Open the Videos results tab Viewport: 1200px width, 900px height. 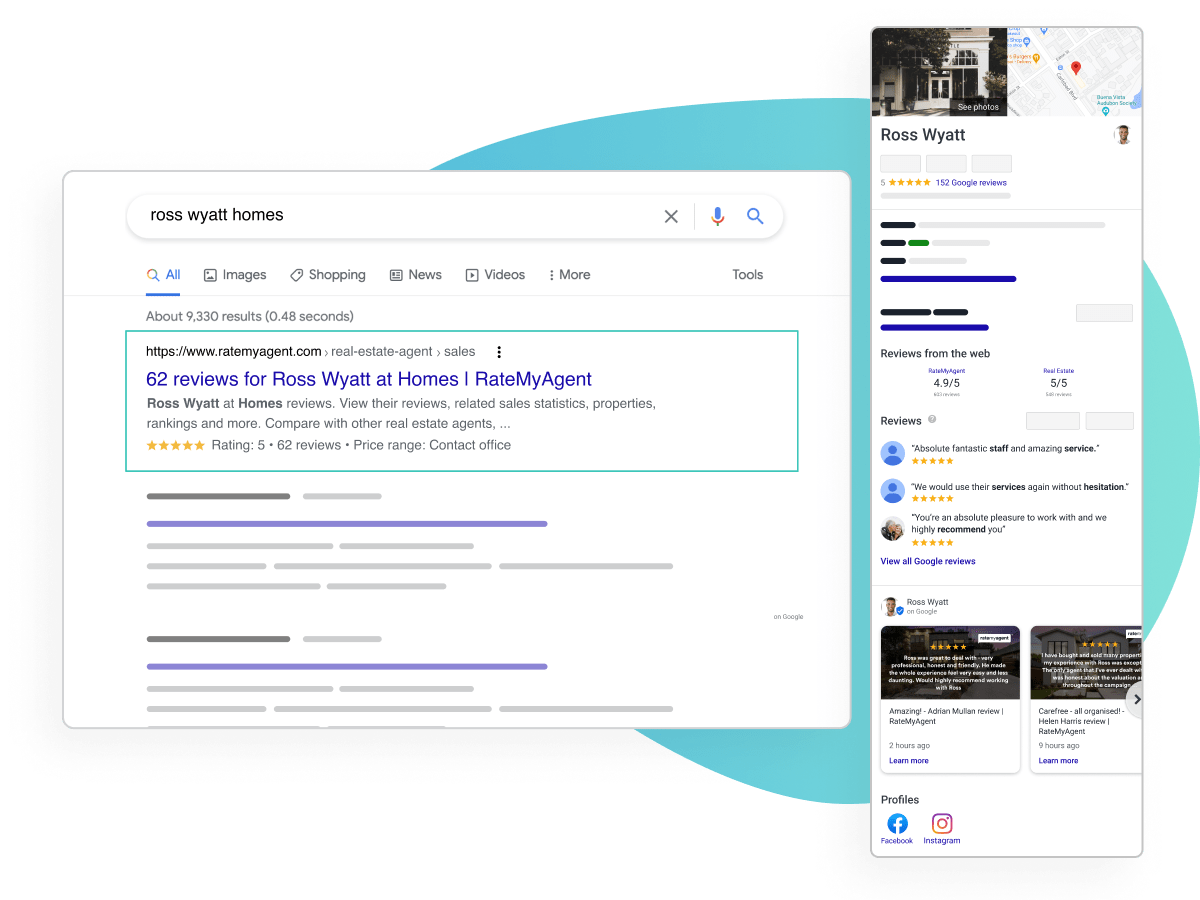[x=495, y=275]
